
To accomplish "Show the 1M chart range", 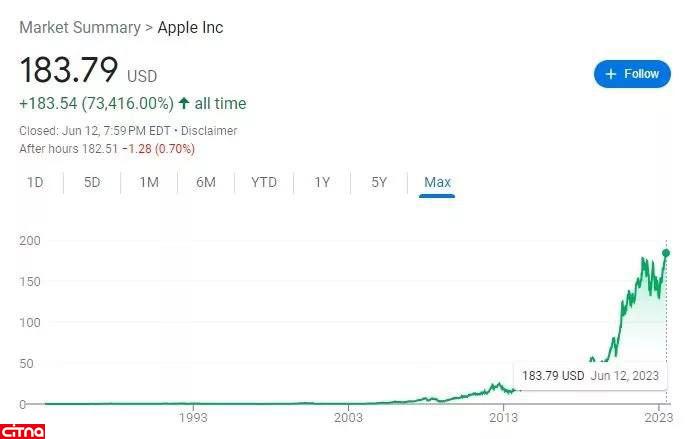I will [149, 182].
